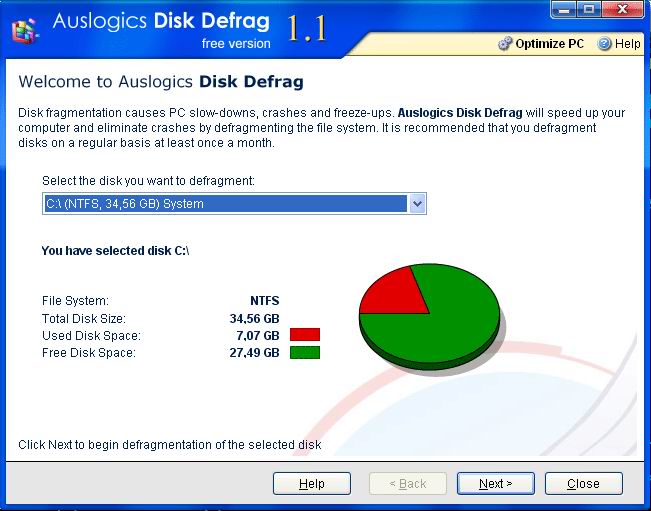Click the 'Free Disk Space:' label
Viewport: 651px width, 511px height.
pos(89,353)
